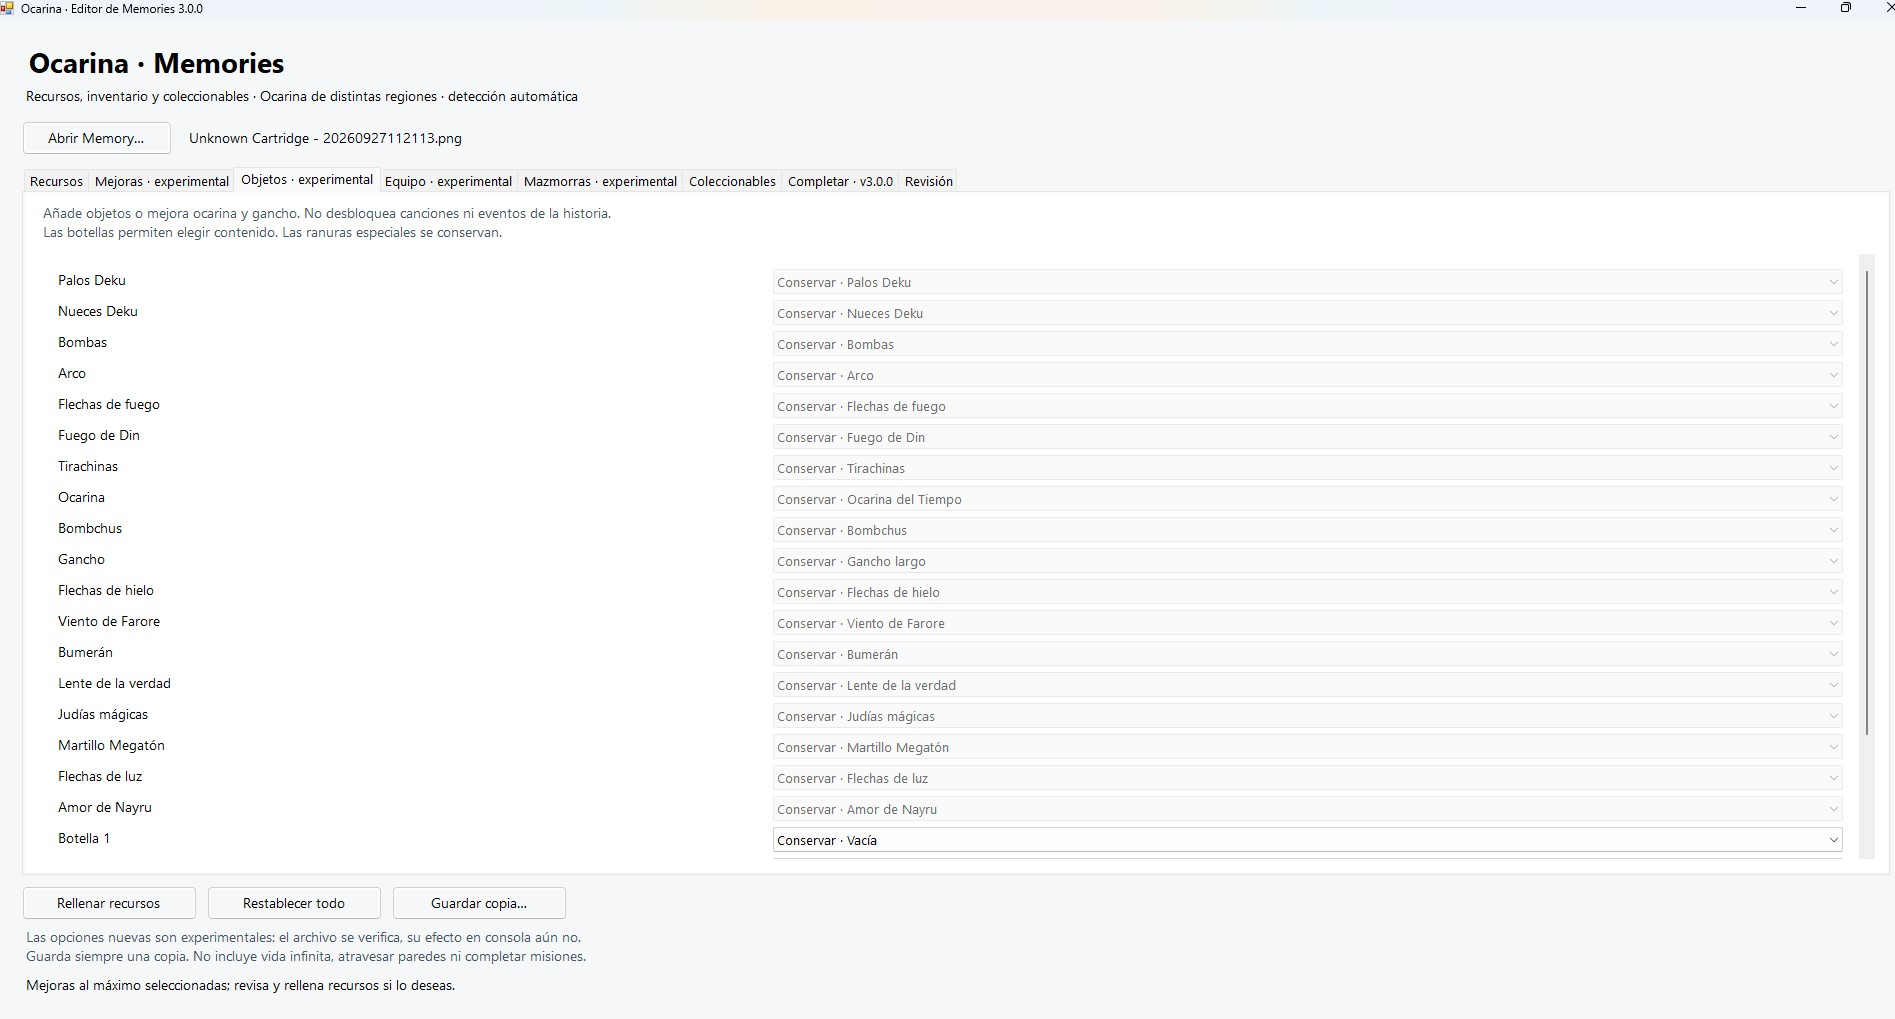
Task: Select the Revisión tab
Action: click(x=928, y=181)
